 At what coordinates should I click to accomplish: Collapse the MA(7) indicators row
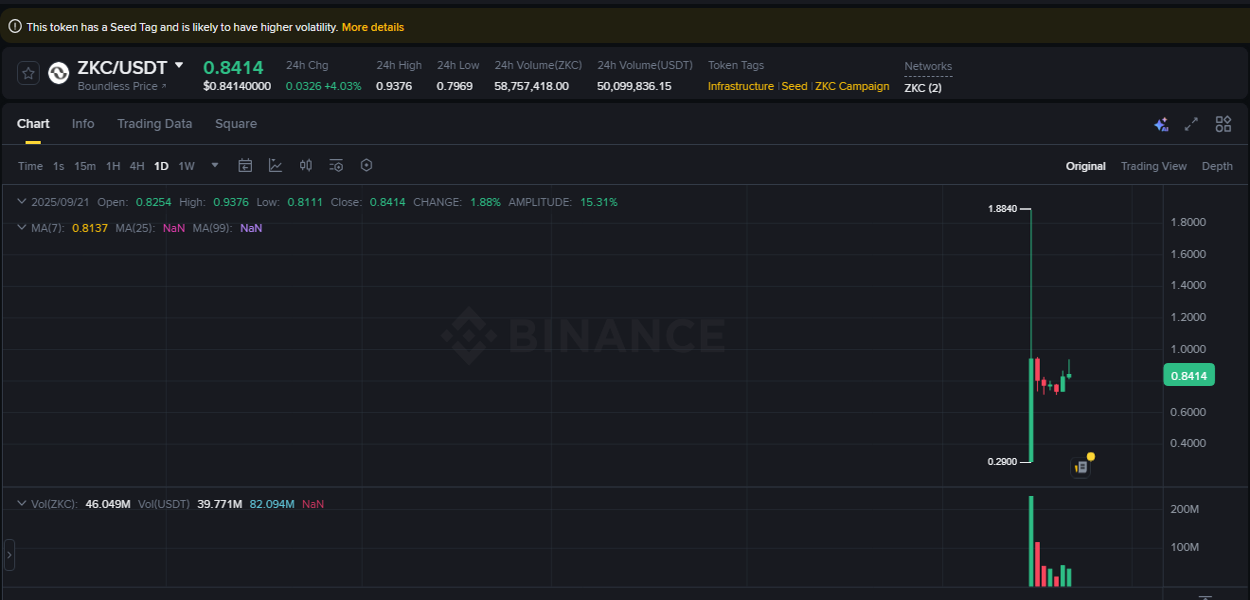pyautogui.click(x=20, y=228)
